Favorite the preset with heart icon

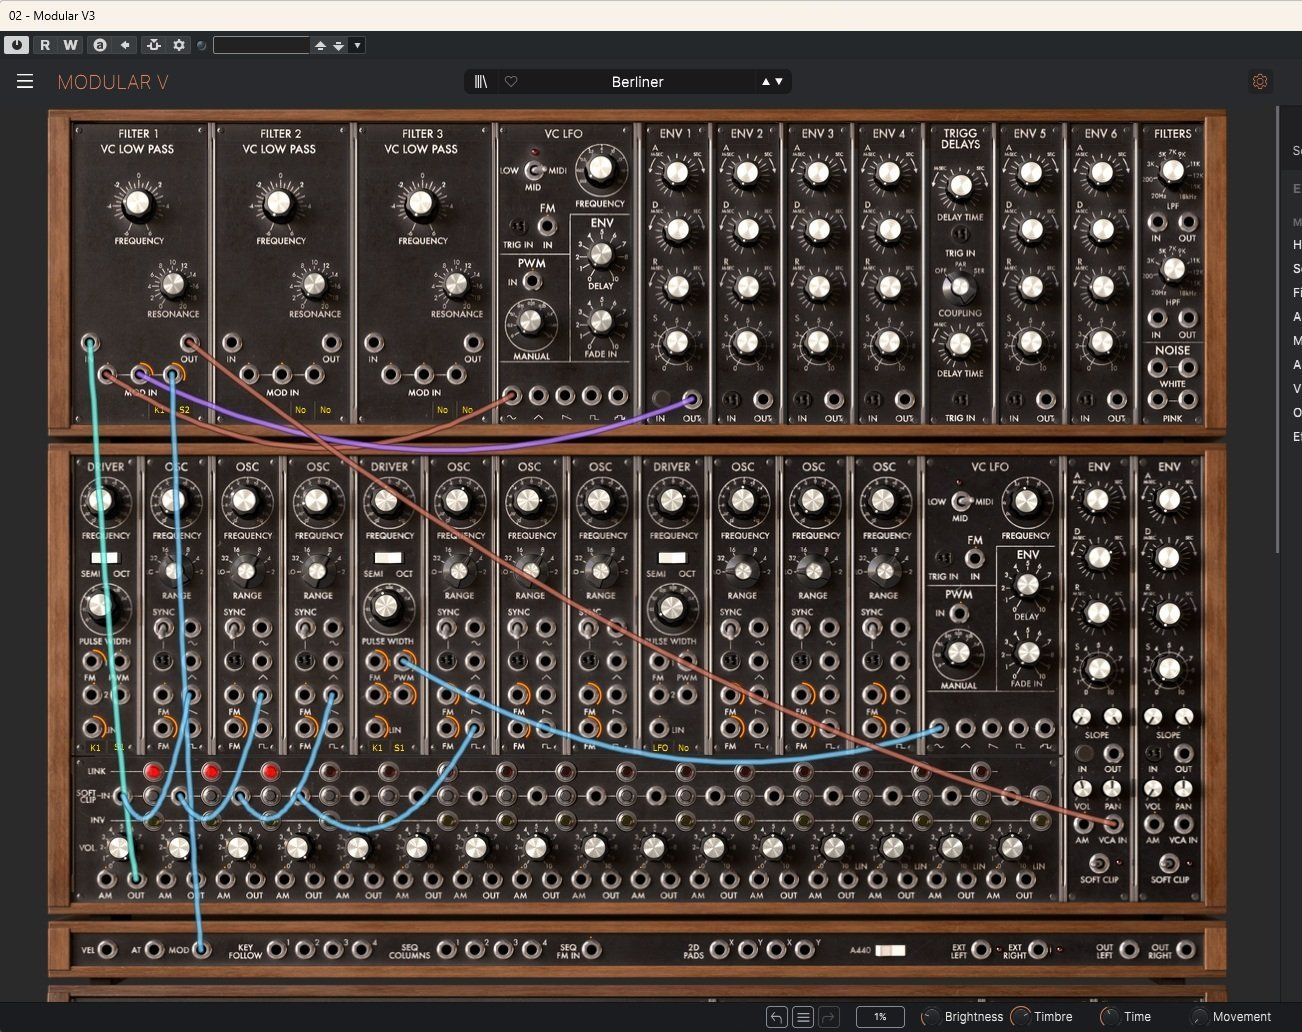pos(511,82)
